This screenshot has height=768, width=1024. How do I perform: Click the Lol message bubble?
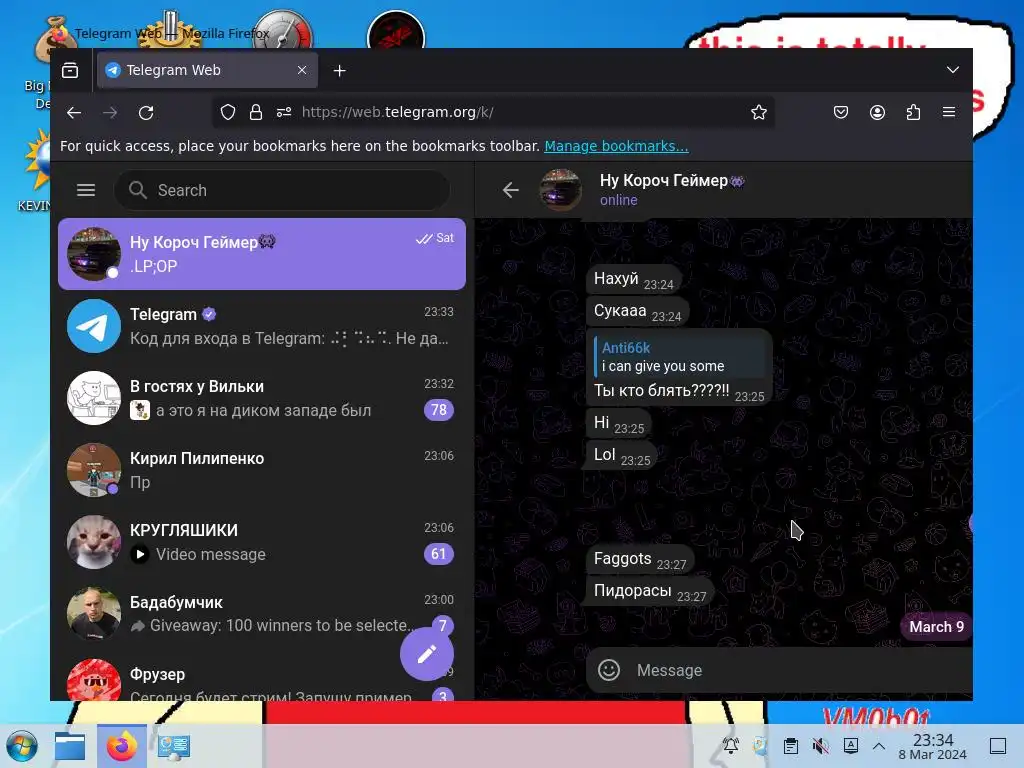pyautogui.click(x=621, y=456)
